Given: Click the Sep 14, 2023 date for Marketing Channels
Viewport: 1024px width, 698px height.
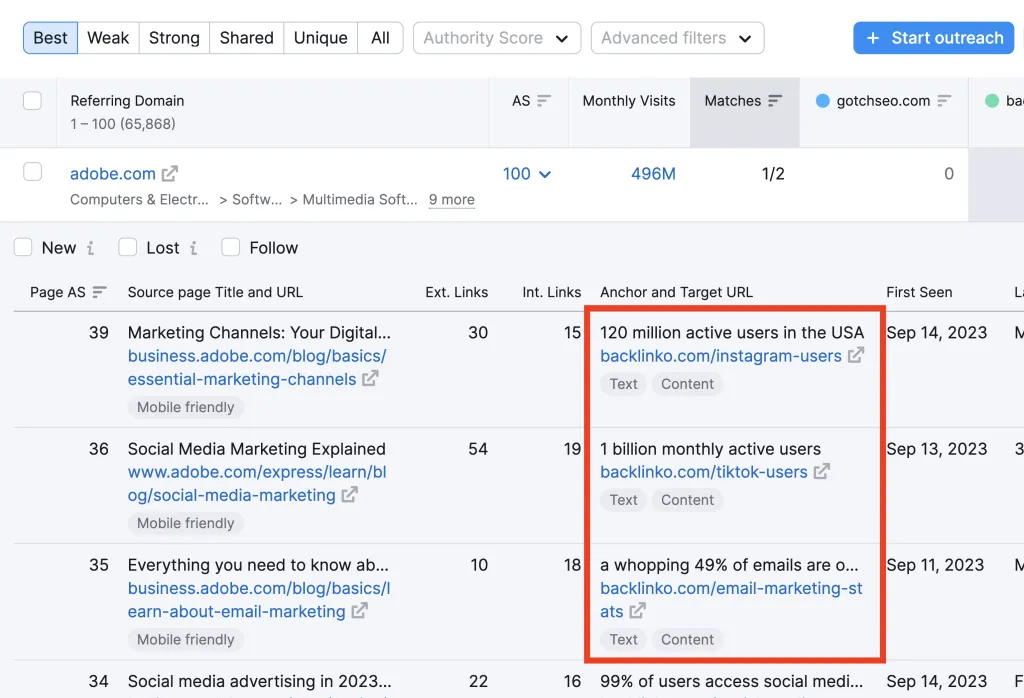Looking at the screenshot, I should pos(936,332).
